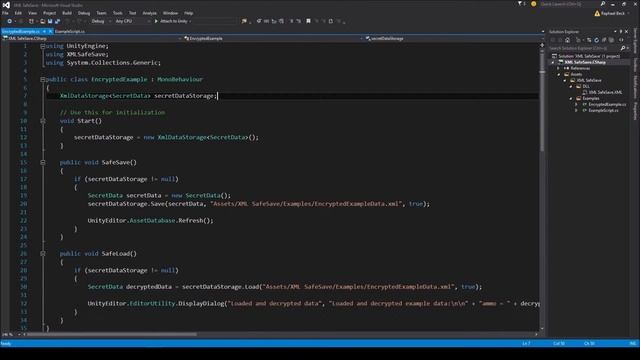Screen dimensions: 640x360
Task: Click the Refresh icon in Solution Explorer
Action: (597, 40)
